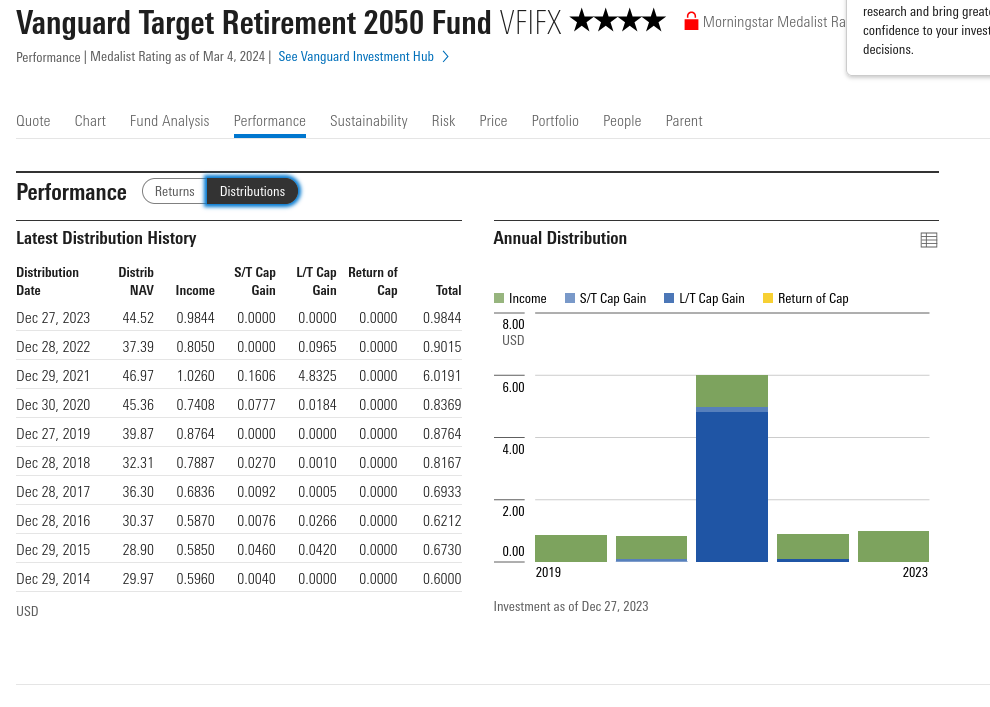This screenshot has height=707, width=990.
Task: Click the Dec 28, 2018 date cell
Action: [x=53, y=463]
